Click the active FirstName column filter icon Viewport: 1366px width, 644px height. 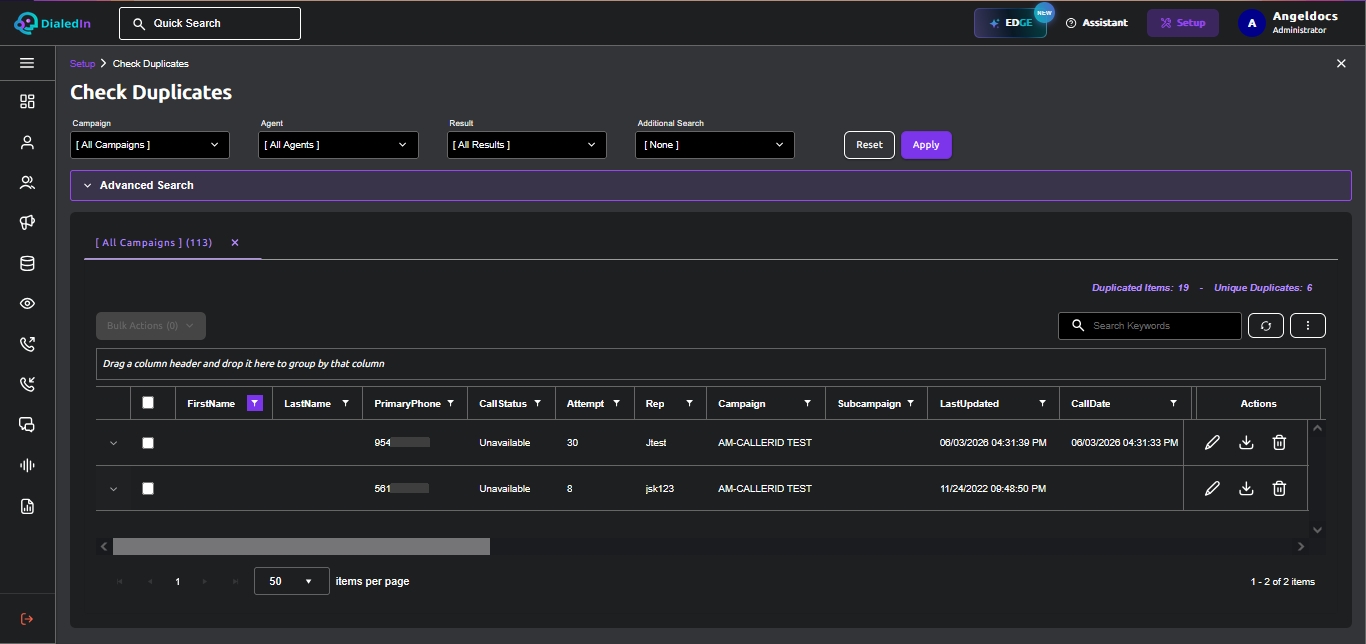(255, 403)
